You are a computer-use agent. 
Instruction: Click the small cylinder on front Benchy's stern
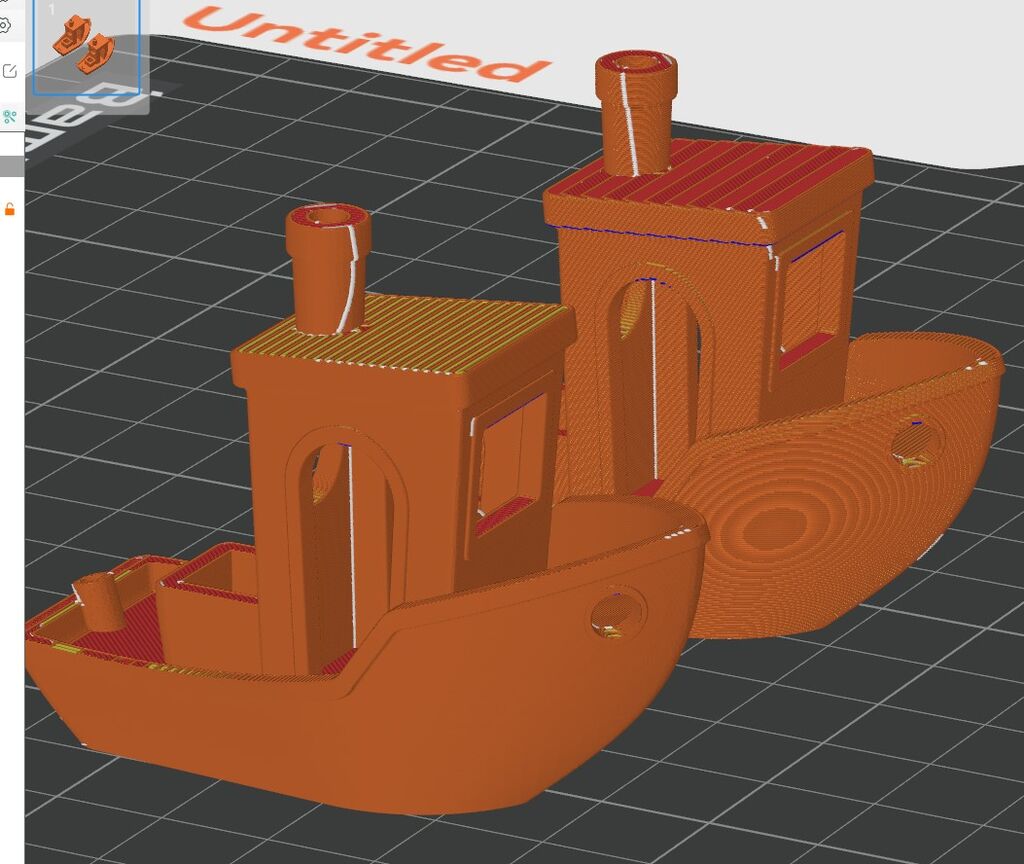click(97, 602)
